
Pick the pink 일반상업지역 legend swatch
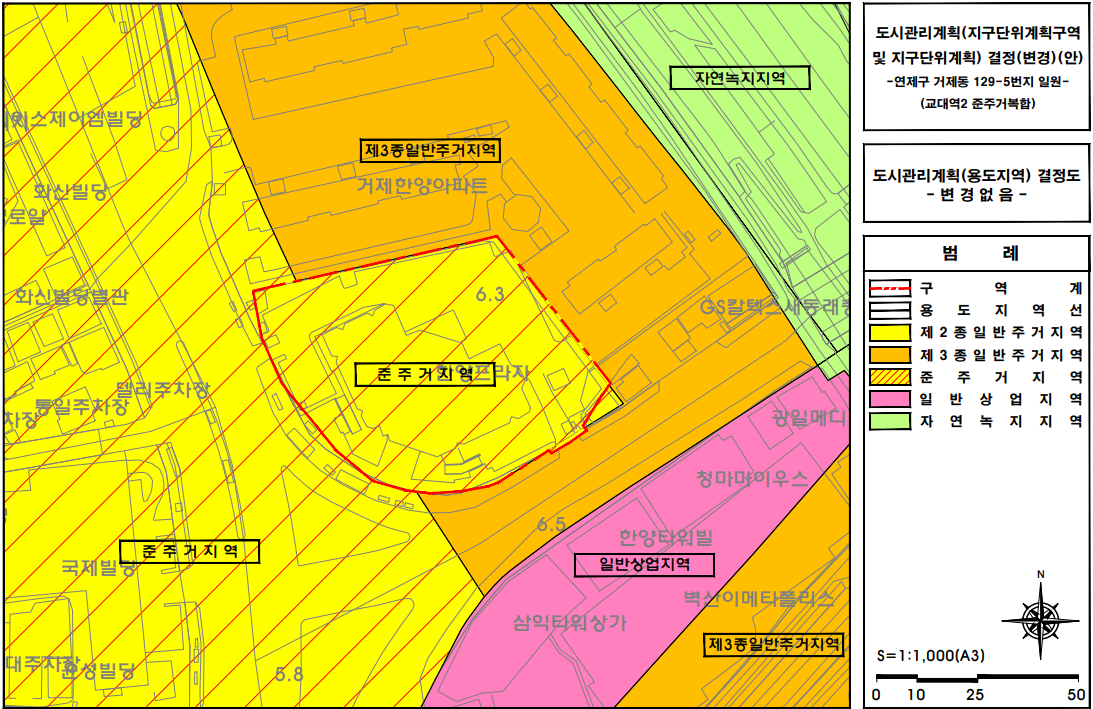[x=888, y=399]
